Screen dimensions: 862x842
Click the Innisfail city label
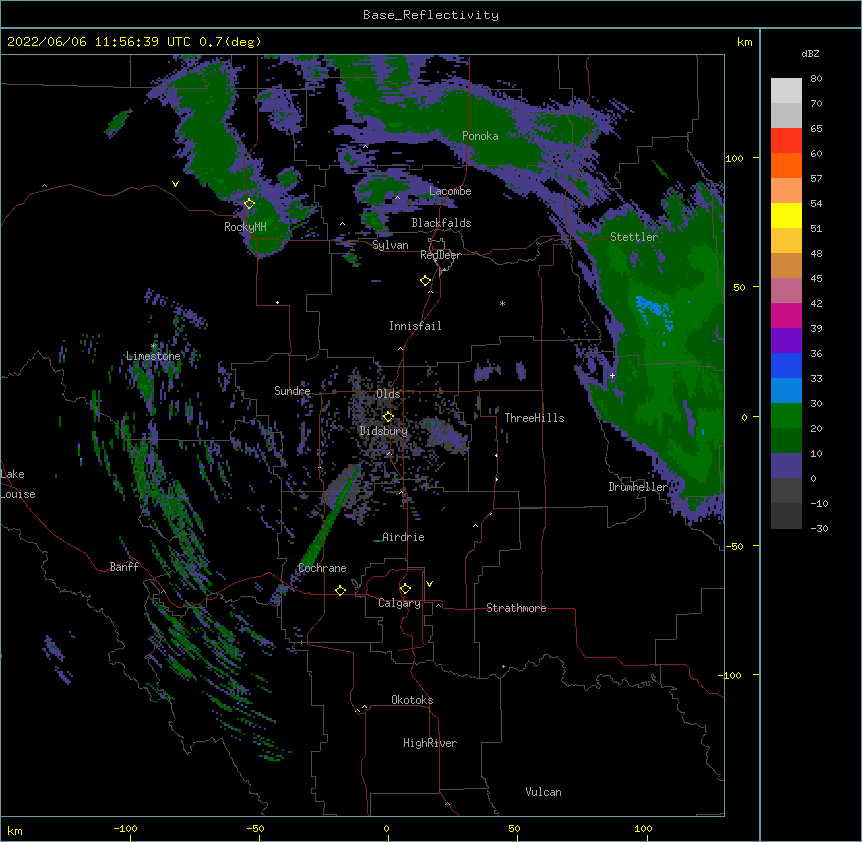point(415,326)
